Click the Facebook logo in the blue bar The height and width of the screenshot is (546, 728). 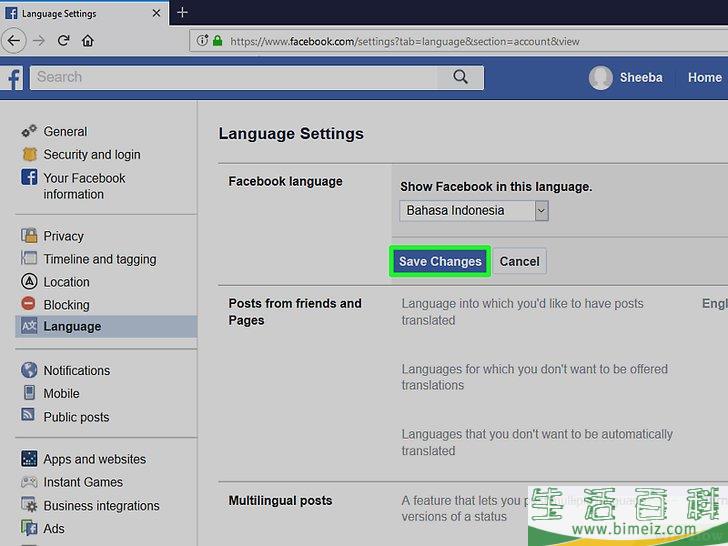click(13, 78)
